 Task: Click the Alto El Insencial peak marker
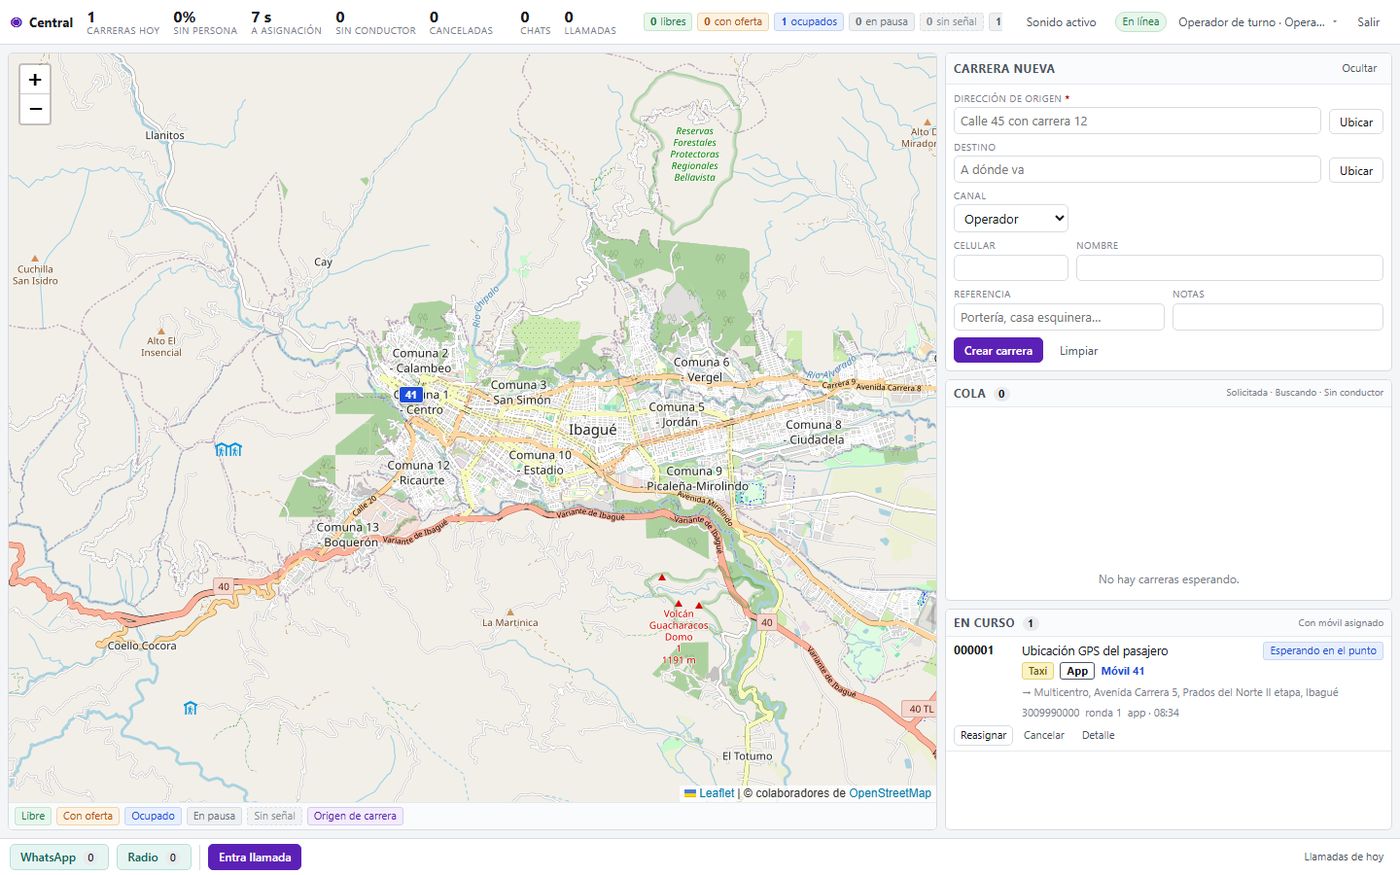click(161, 330)
